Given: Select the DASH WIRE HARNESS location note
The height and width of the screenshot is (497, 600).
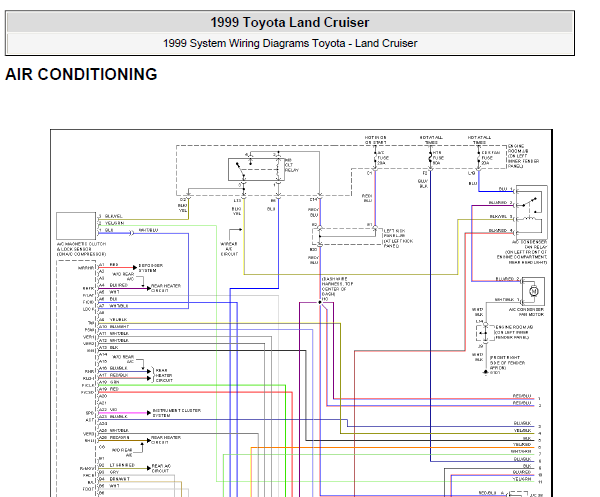Looking at the screenshot, I should [337, 289].
